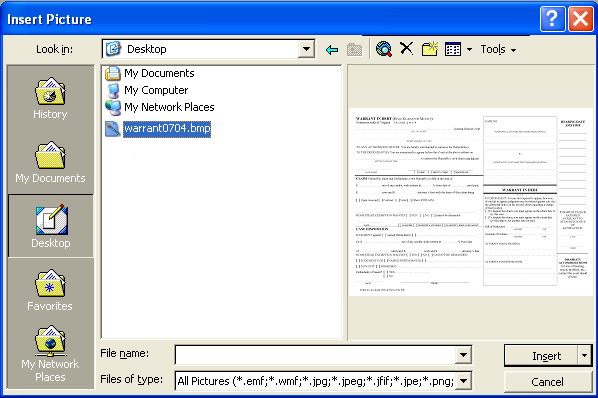598x398 pixels.
Task: Open the Tools menu
Action: pos(498,50)
